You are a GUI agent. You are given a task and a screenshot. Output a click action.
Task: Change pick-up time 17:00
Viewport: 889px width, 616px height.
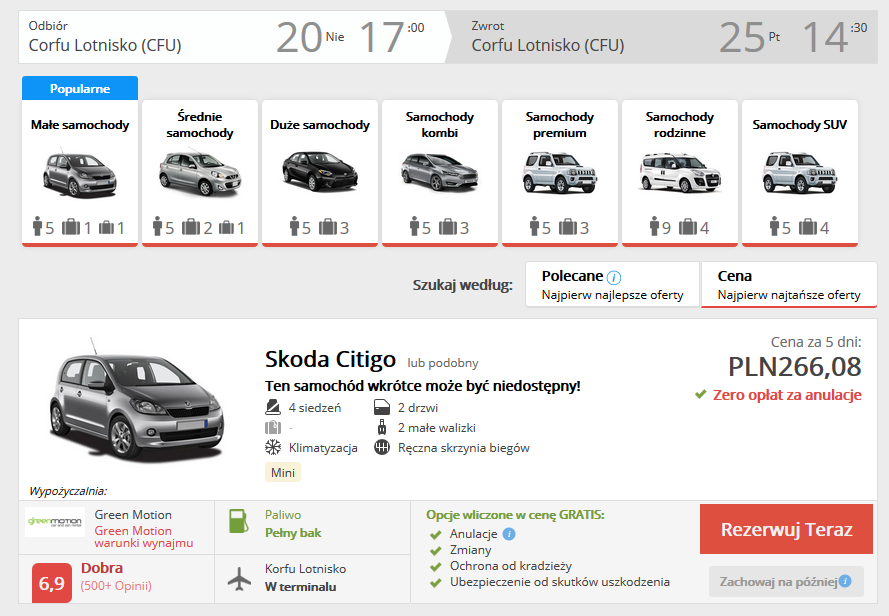click(x=392, y=37)
